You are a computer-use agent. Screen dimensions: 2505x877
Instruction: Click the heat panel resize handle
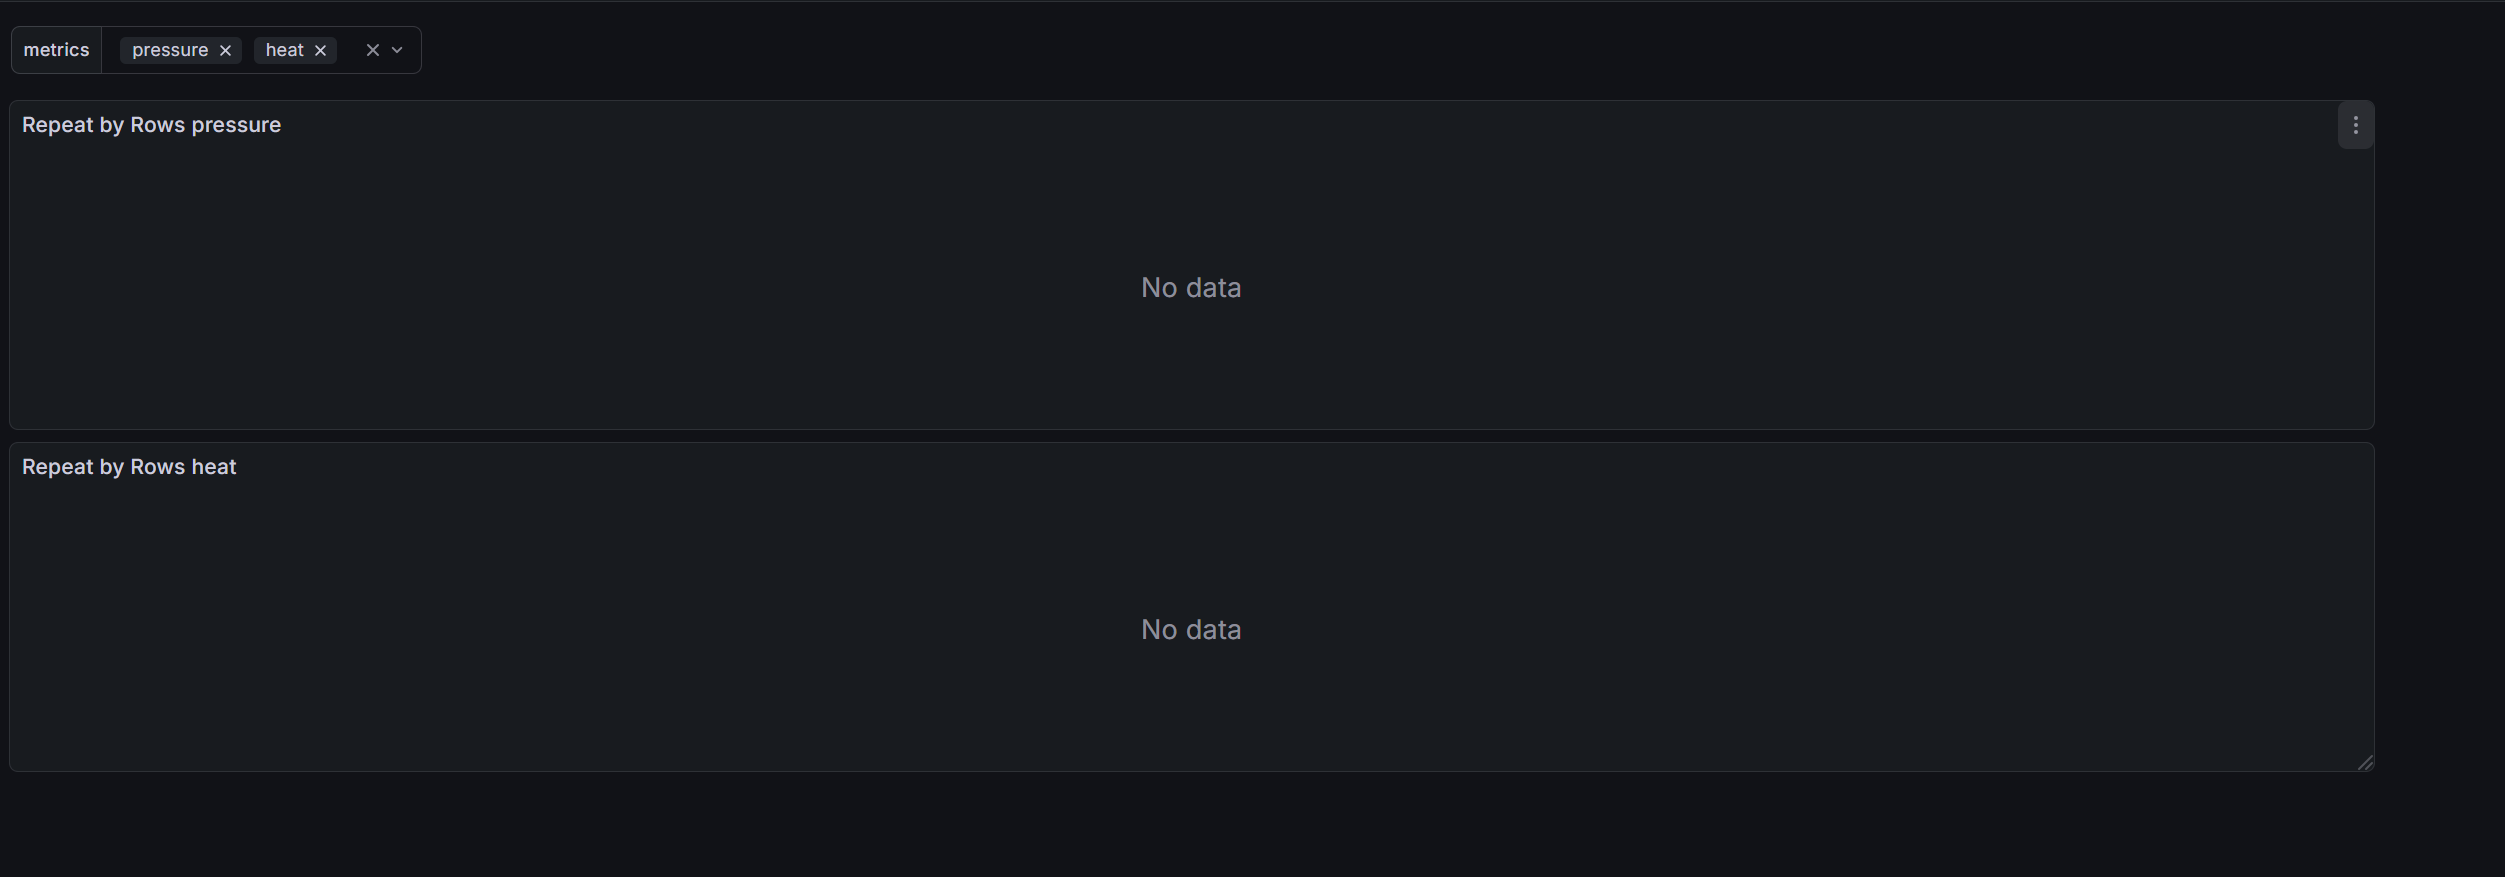2364,763
